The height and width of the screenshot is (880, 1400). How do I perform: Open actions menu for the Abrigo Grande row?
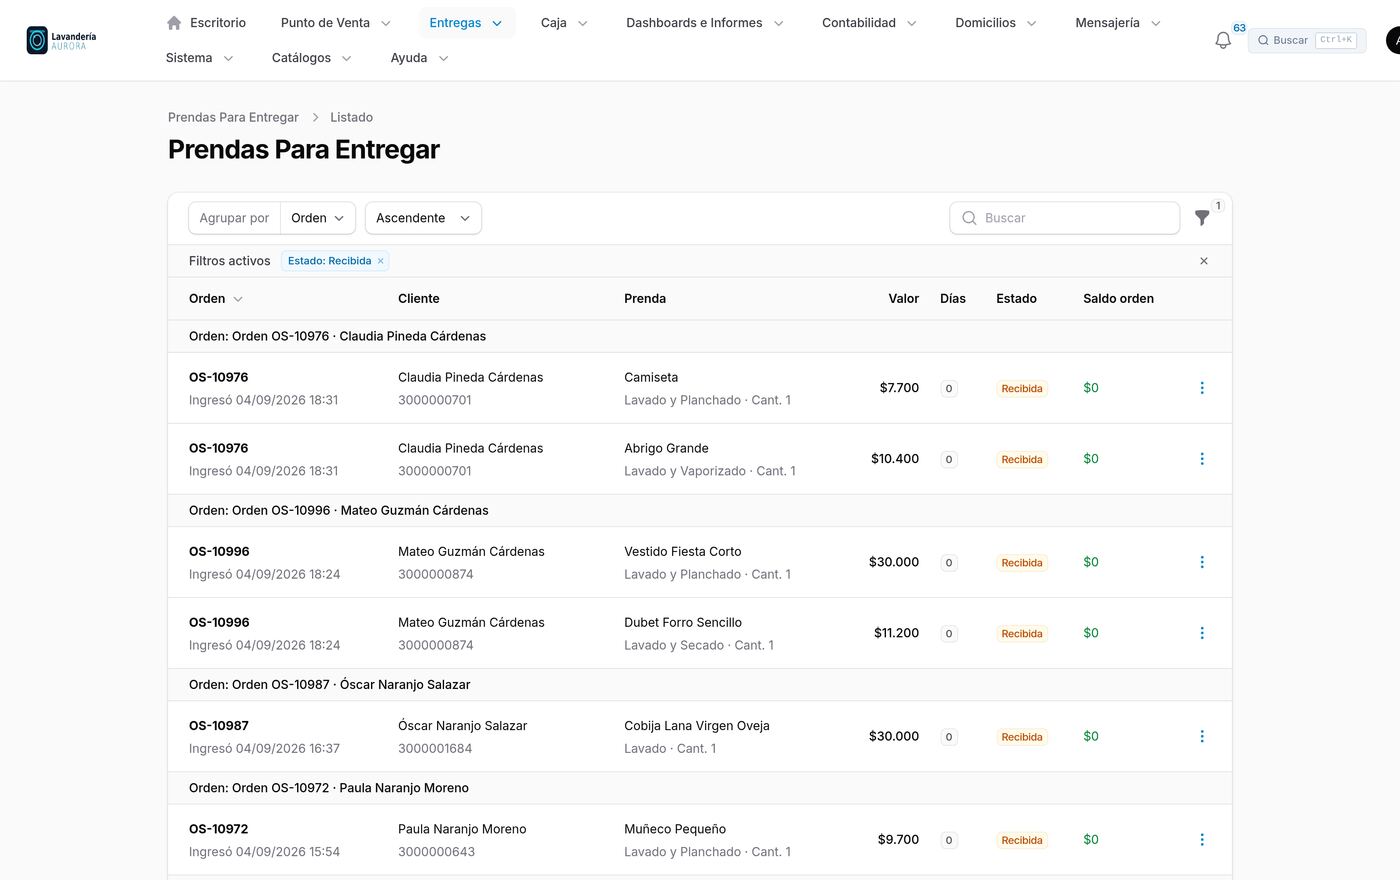click(x=1202, y=459)
